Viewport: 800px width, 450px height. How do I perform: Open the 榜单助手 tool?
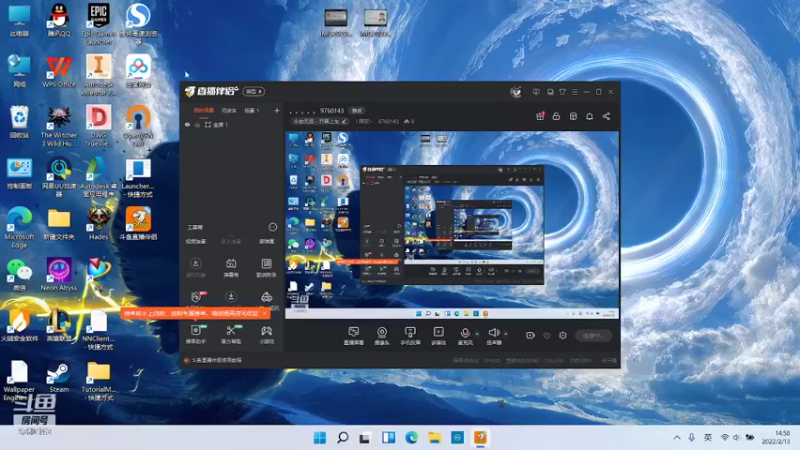click(196, 334)
